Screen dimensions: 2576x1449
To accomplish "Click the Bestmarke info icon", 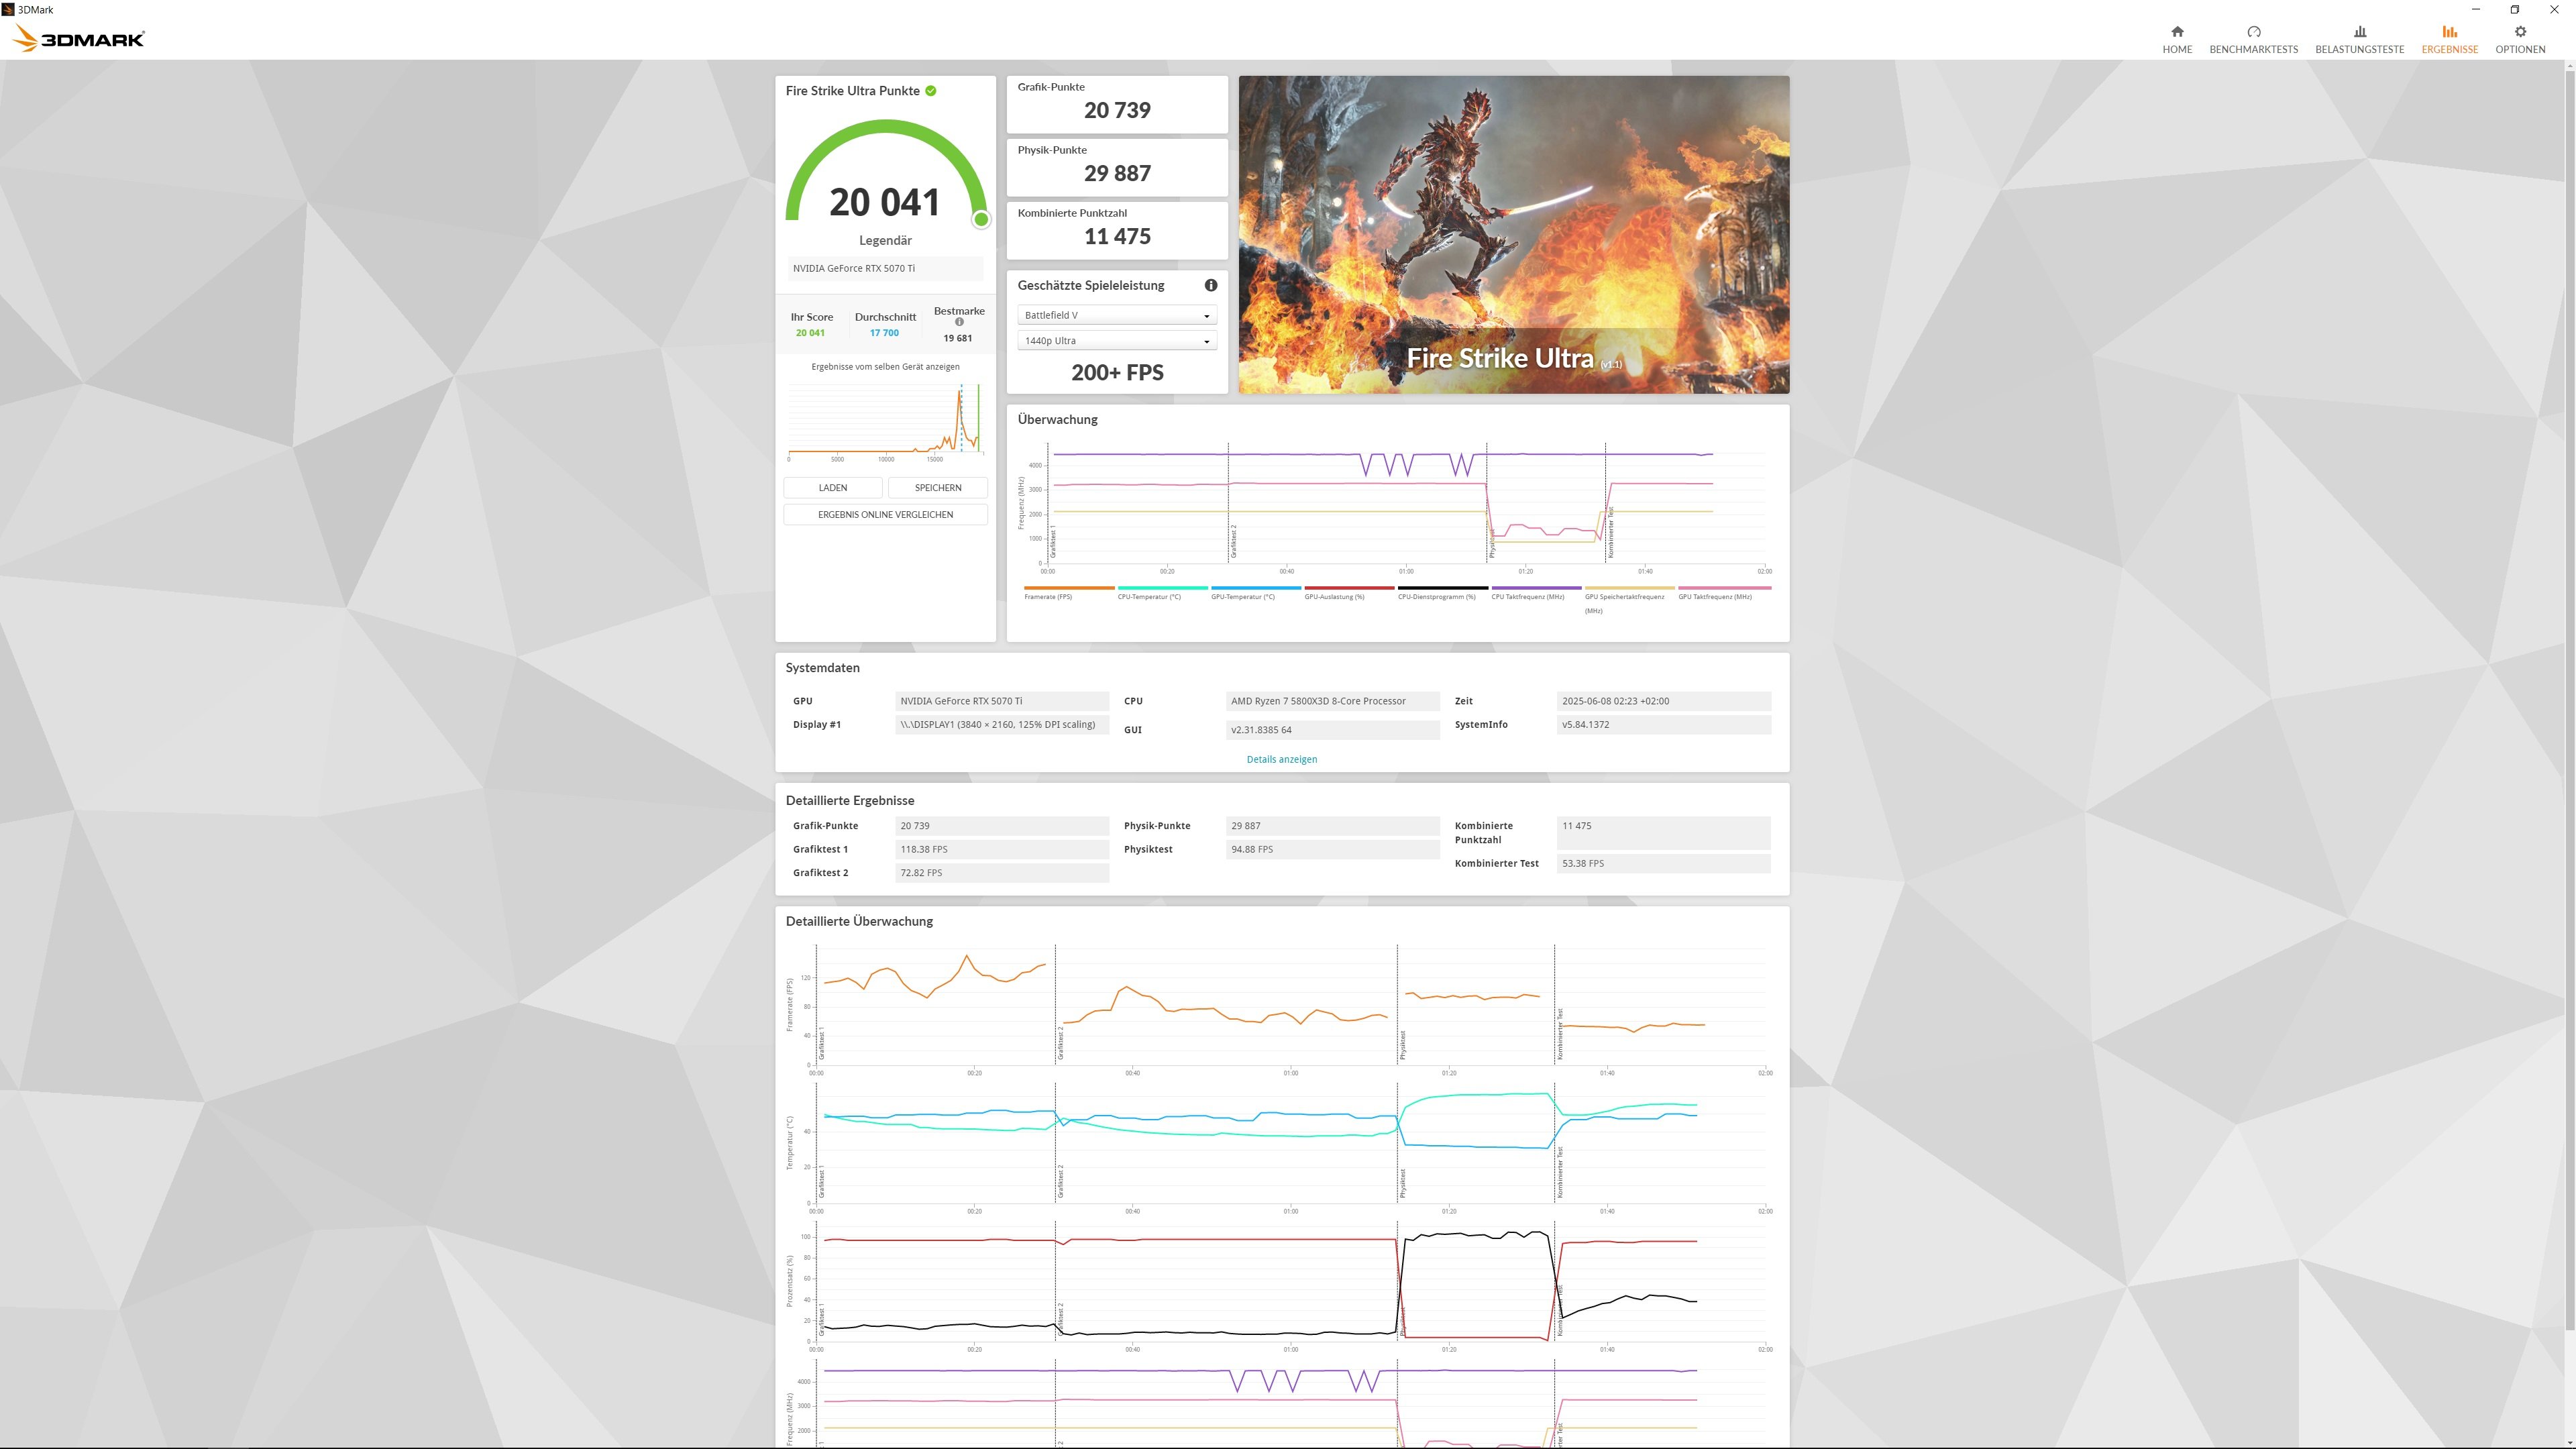I will tap(959, 322).
